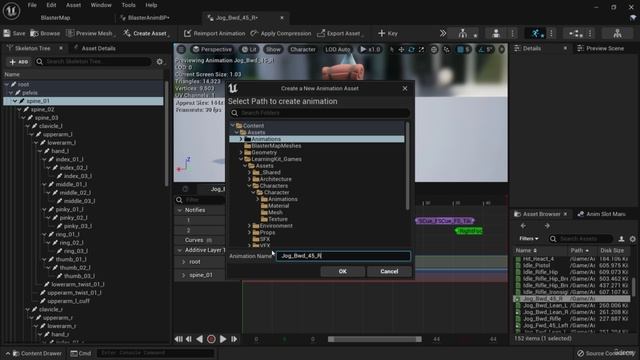Collapse the root bone in tree
The width and height of the screenshot is (640, 360).
[x=7, y=84]
